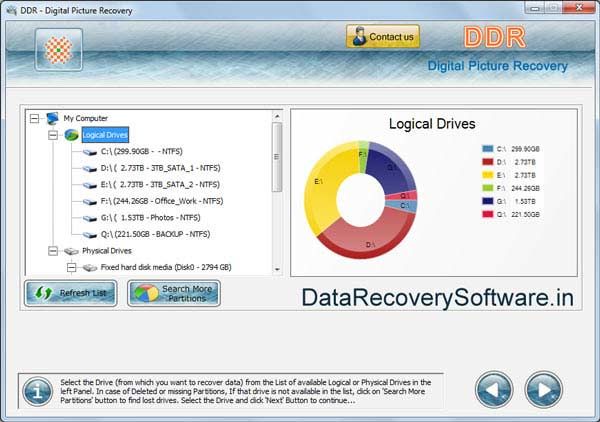
Task: Click the My Computer monitor icon
Action: [52, 118]
